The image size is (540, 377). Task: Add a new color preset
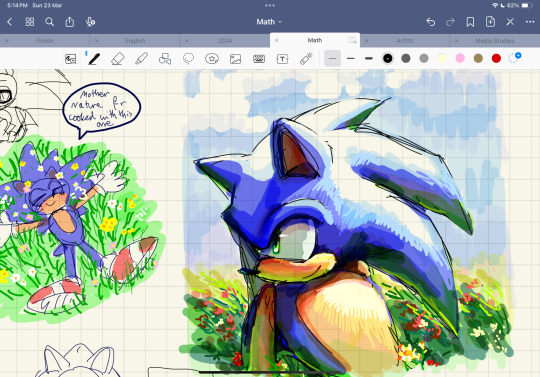point(515,57)
